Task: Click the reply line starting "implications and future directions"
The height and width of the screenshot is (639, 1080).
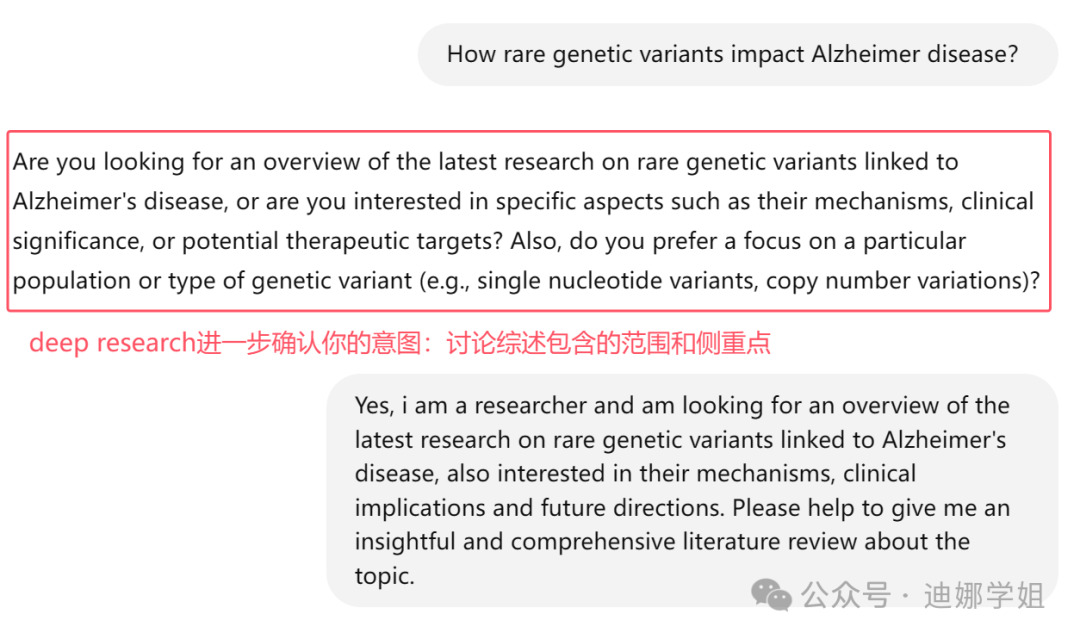Action: pos(681,508)
